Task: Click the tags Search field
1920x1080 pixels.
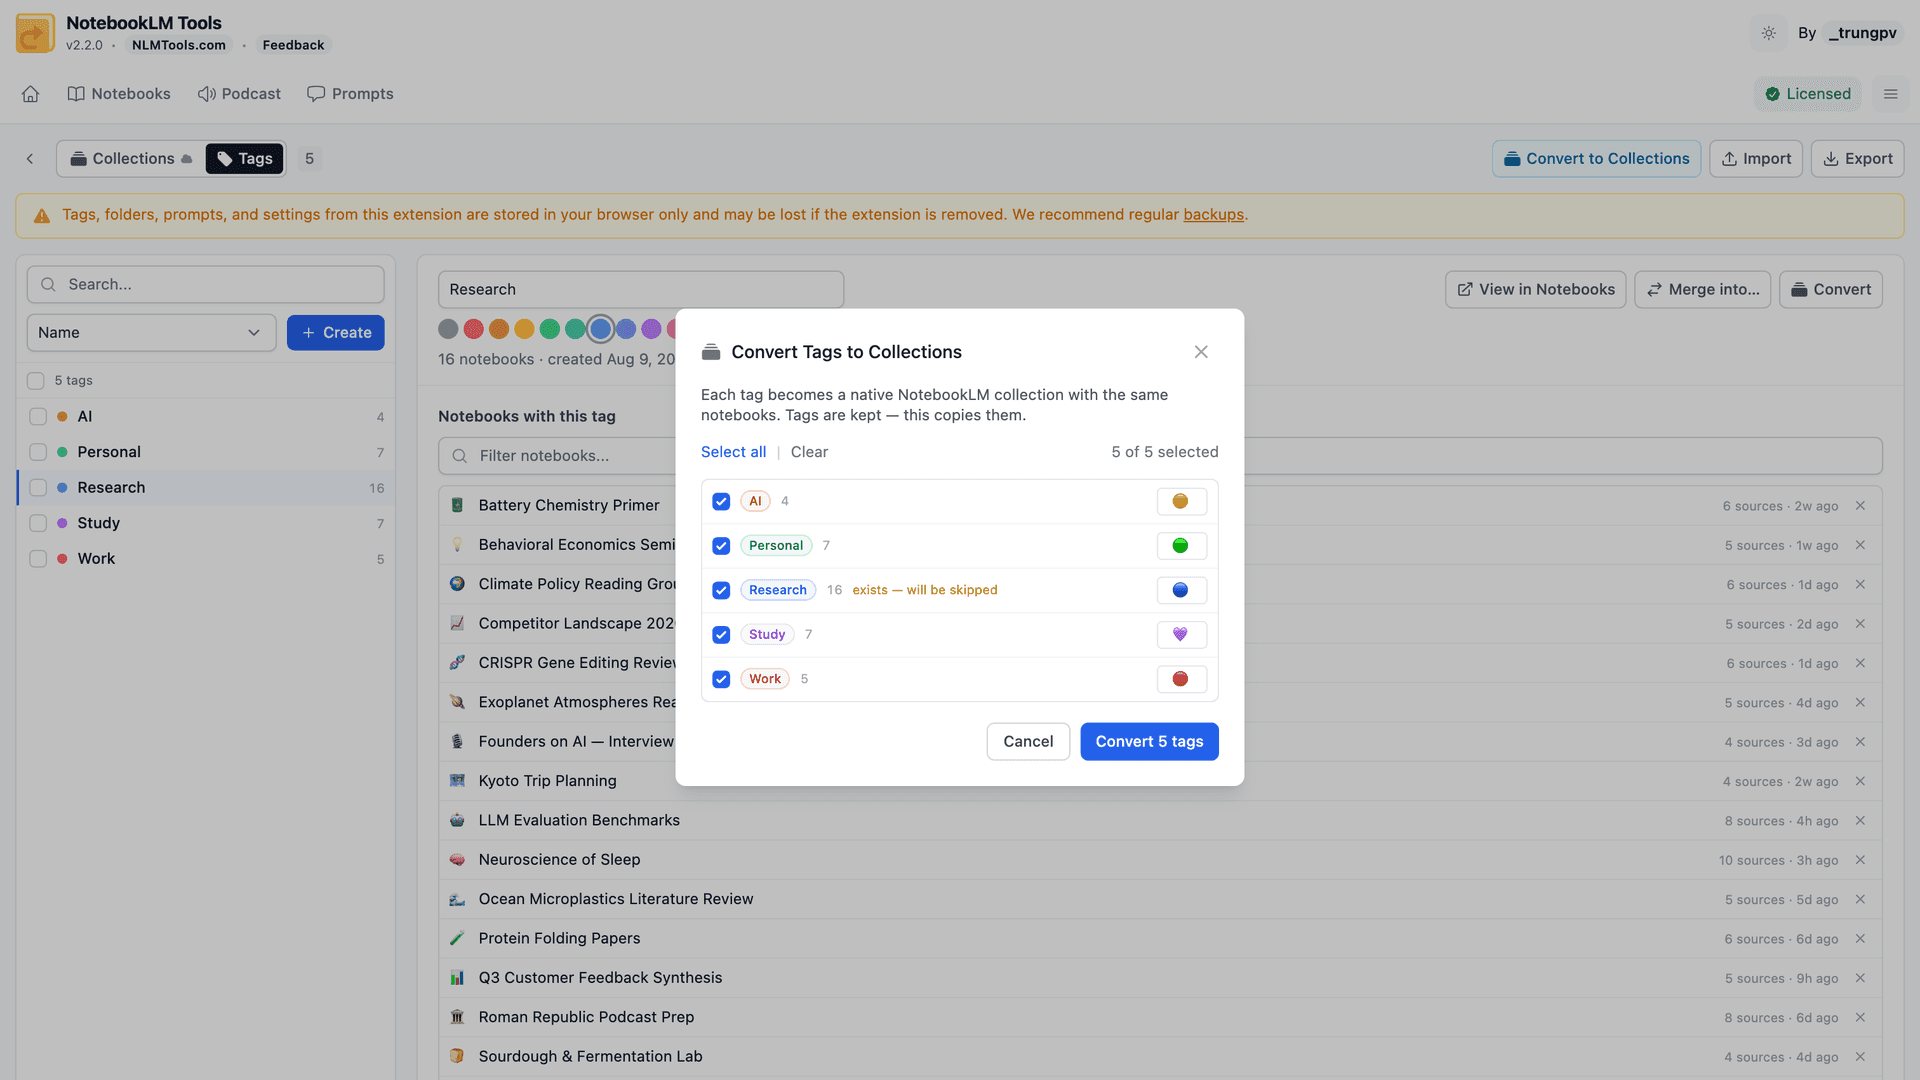Action: [x=206, y=285]
